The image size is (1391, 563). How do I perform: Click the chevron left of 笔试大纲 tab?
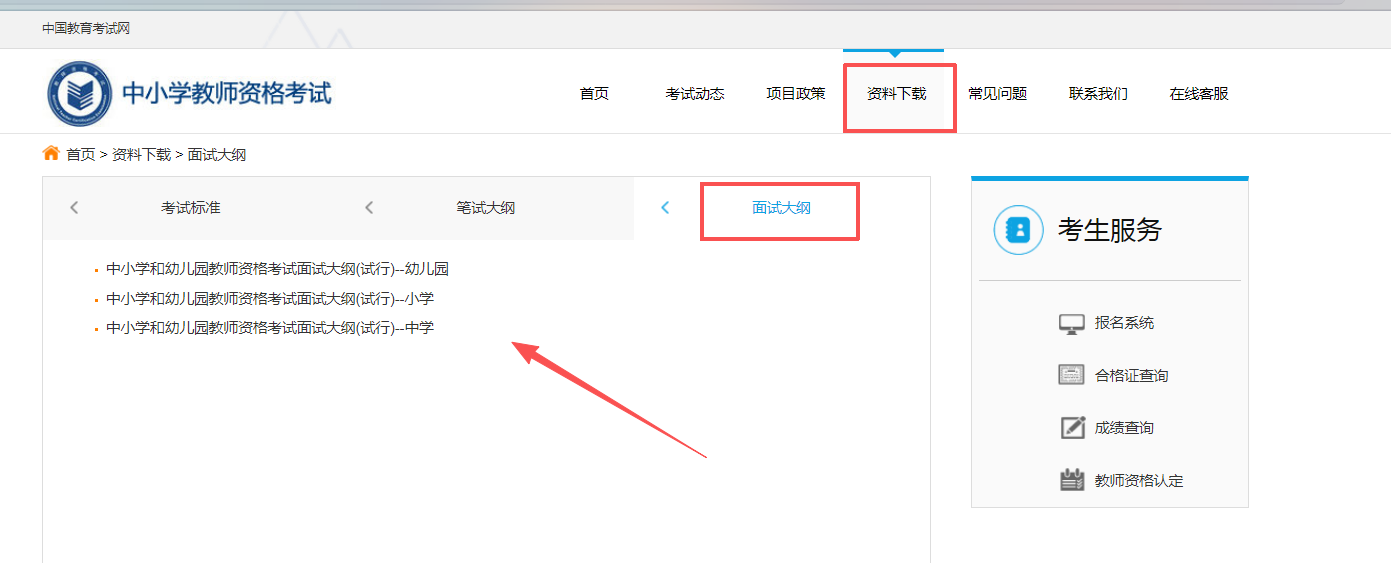click(x=369, y=208)
